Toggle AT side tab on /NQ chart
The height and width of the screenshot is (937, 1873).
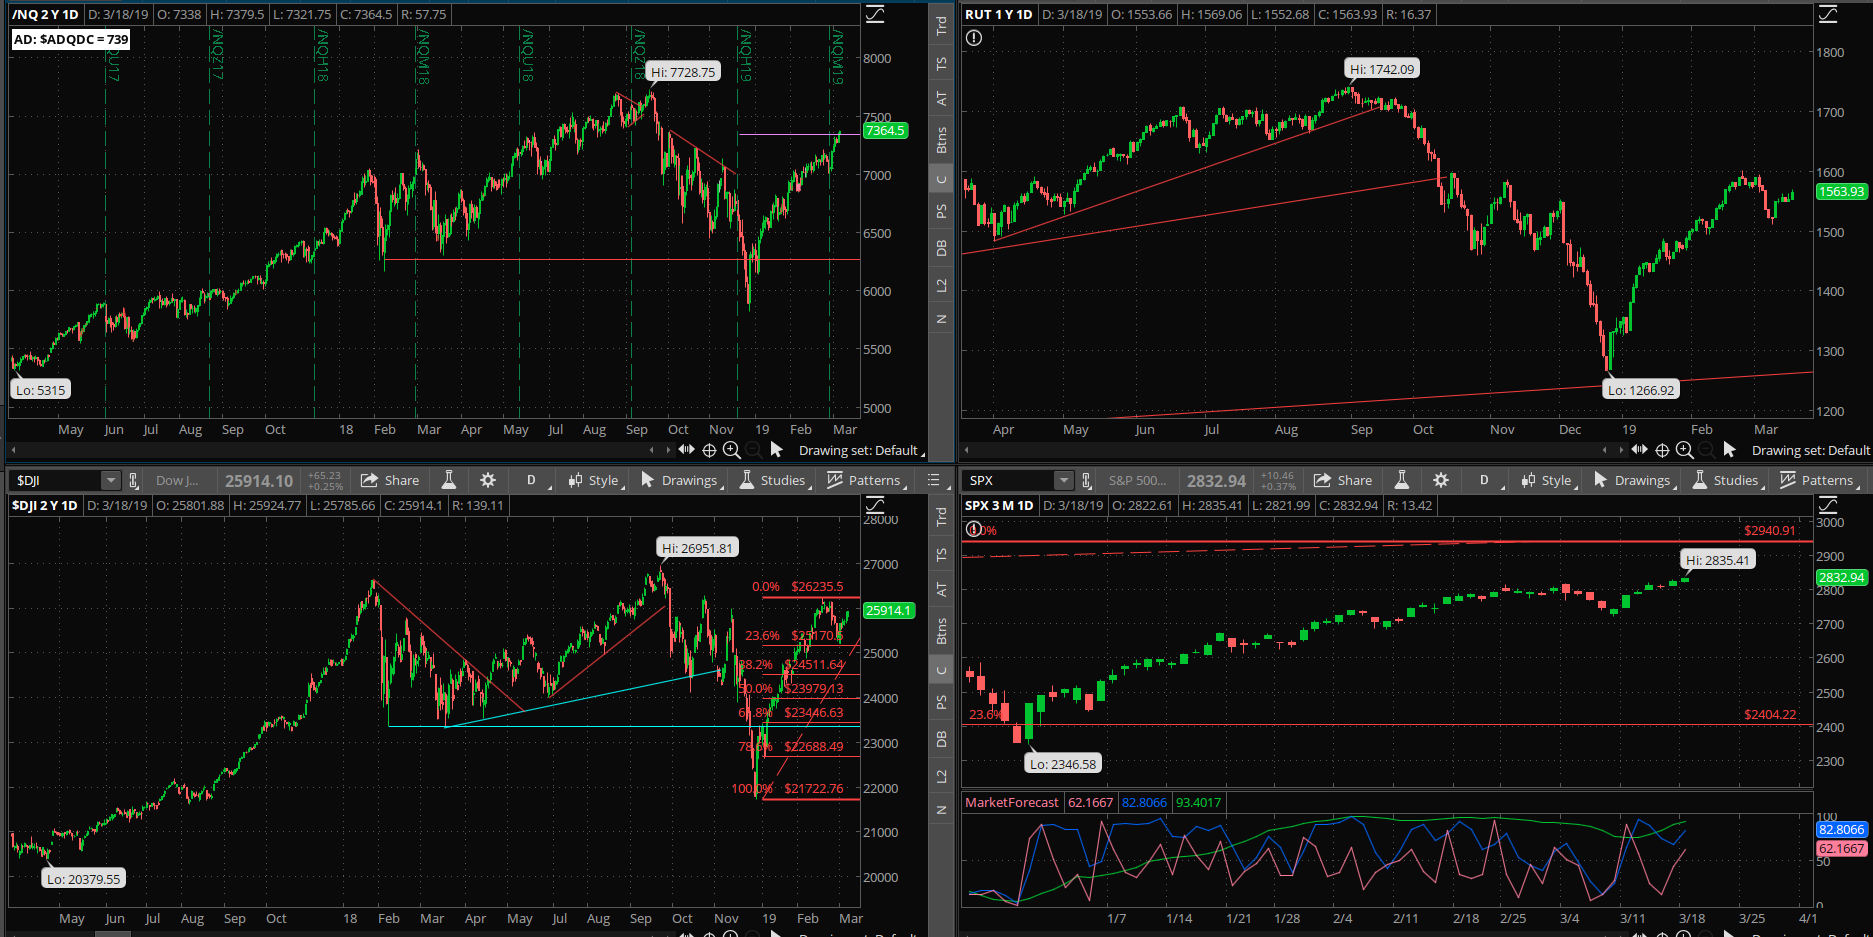click(941, 98)
